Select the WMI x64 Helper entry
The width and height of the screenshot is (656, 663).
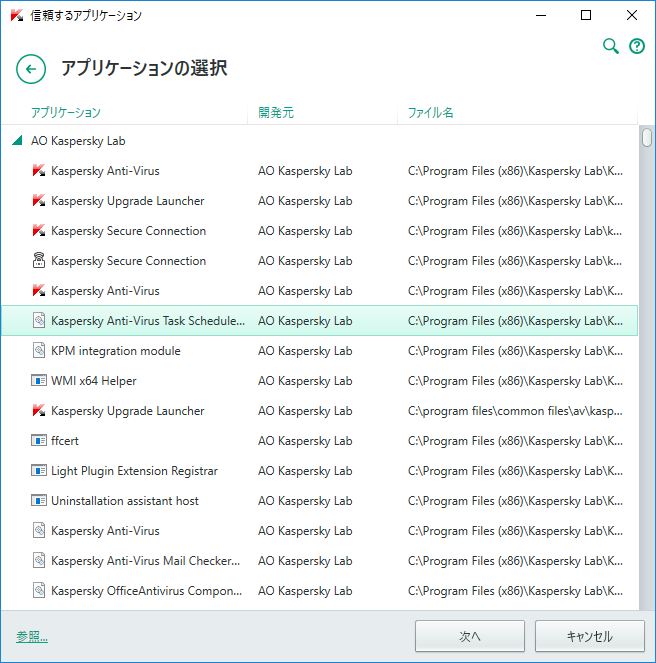319,381
